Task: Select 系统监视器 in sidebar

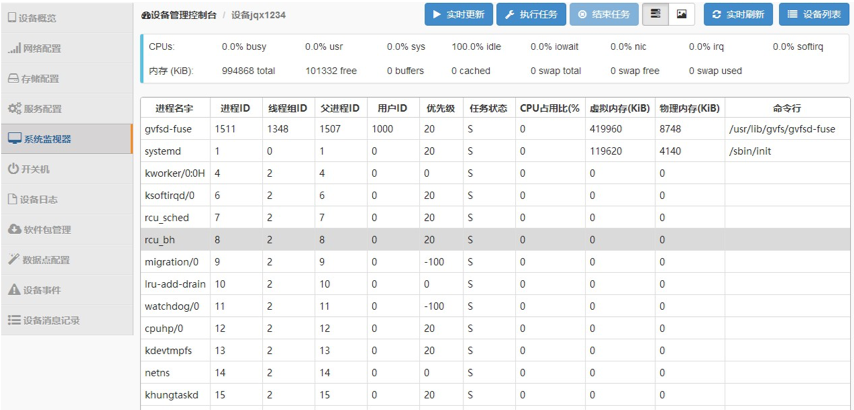Action: coord(66,139)
